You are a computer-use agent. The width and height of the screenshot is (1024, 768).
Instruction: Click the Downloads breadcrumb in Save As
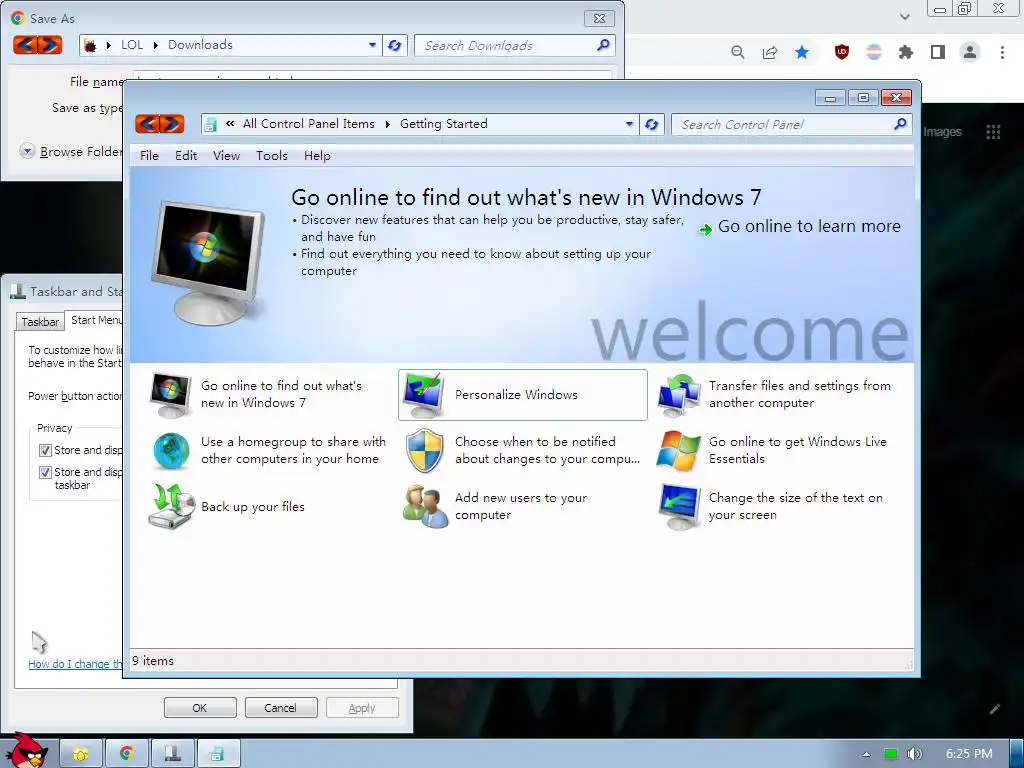pyautogui.click(x=200, y=44)
